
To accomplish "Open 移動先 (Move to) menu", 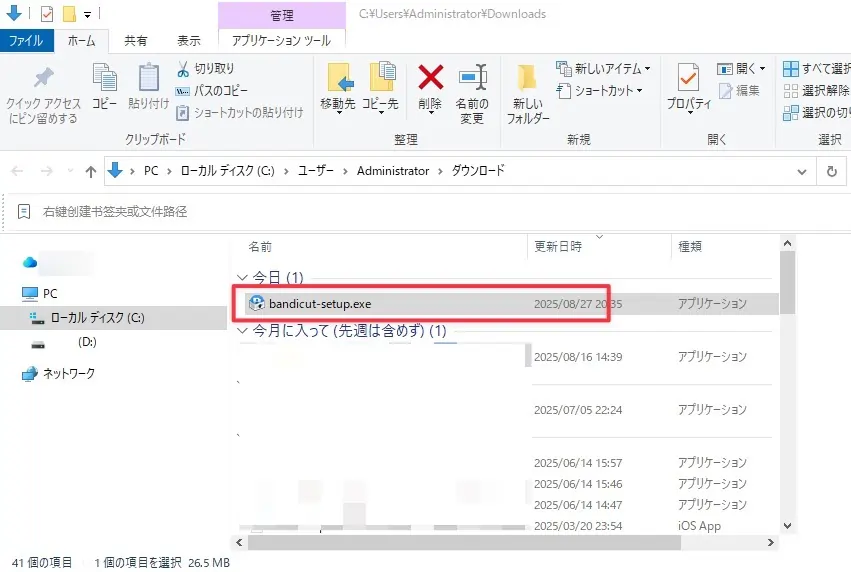I will (x=338, y=87).
